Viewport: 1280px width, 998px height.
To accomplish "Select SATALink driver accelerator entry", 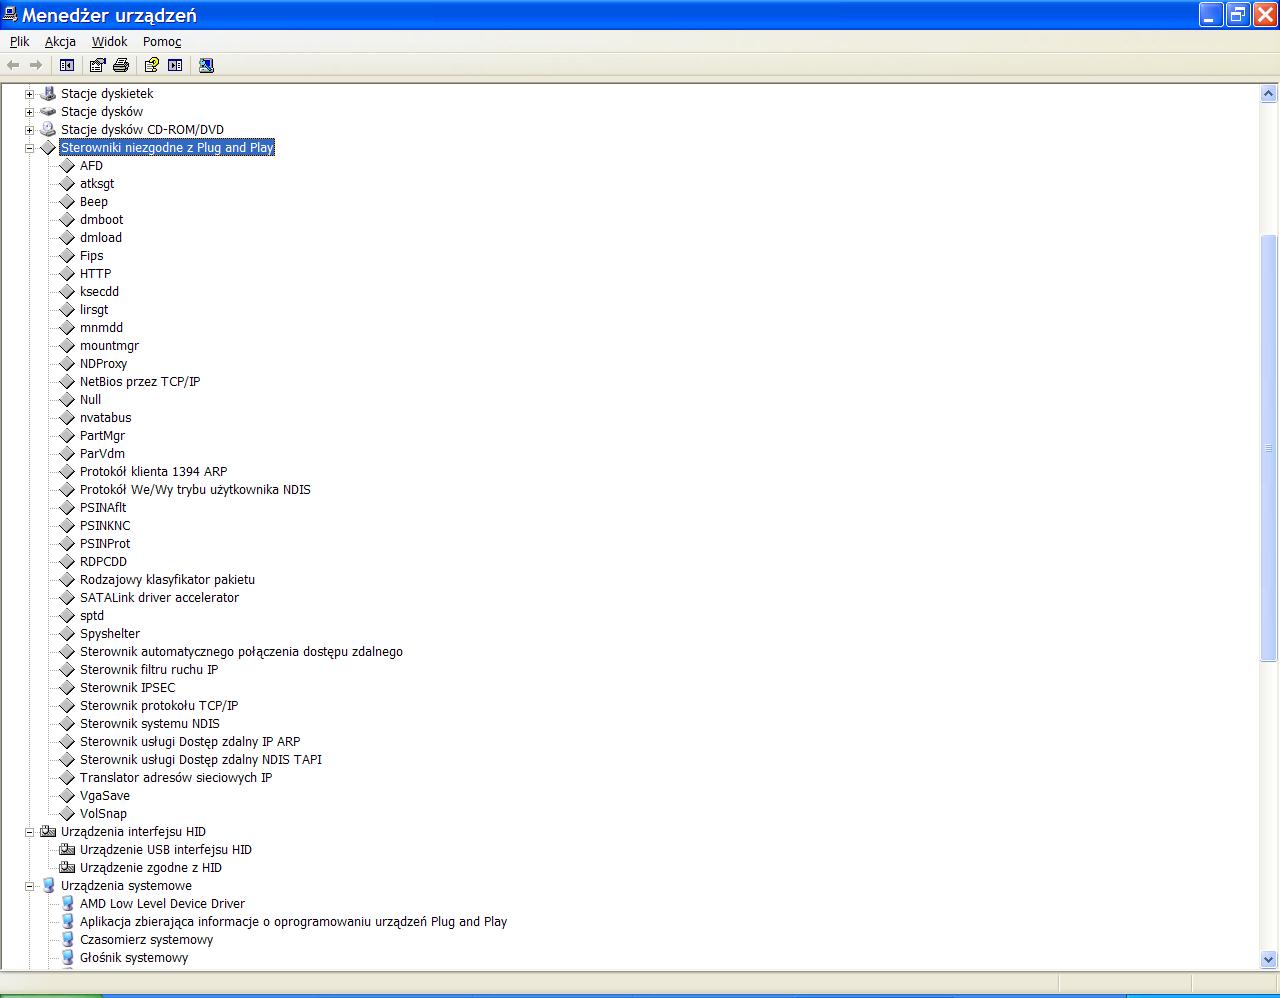I will pos(159,598).
